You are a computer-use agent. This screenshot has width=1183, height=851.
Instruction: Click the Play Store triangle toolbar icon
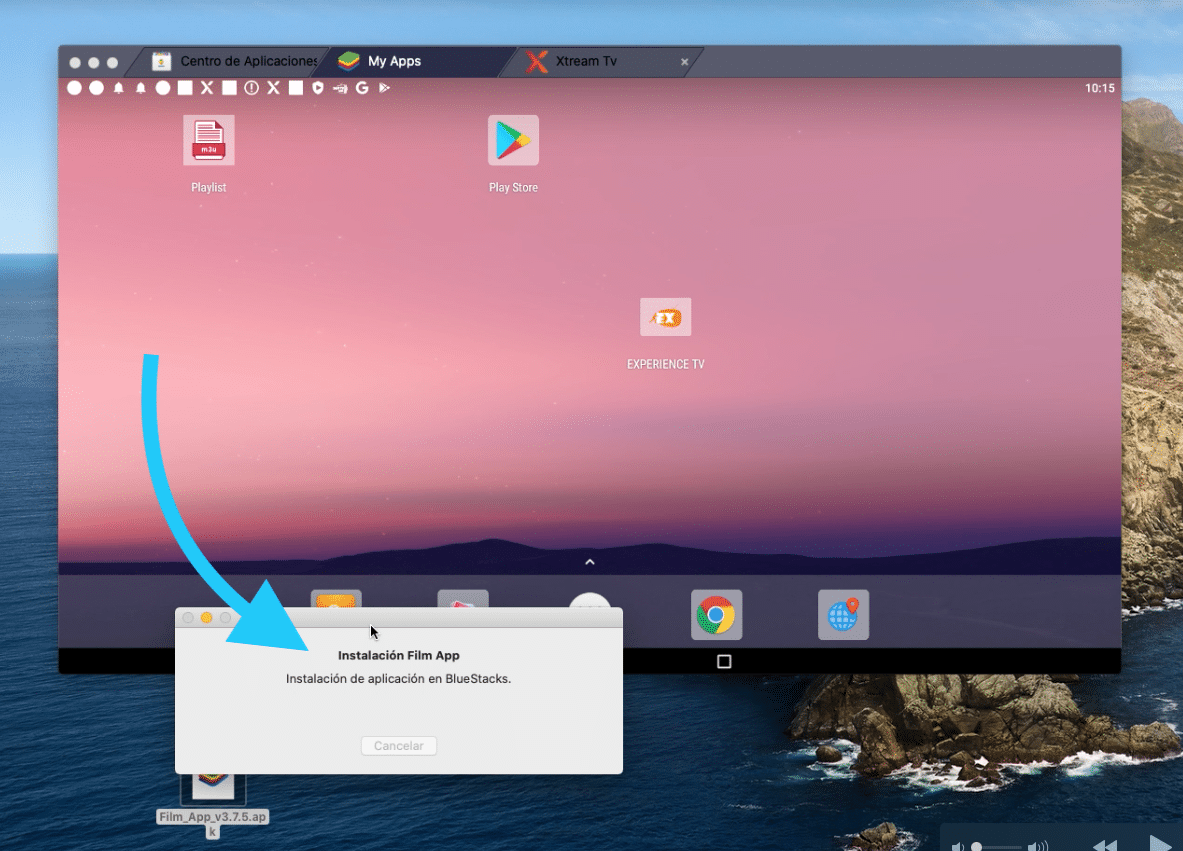(384, 88)
